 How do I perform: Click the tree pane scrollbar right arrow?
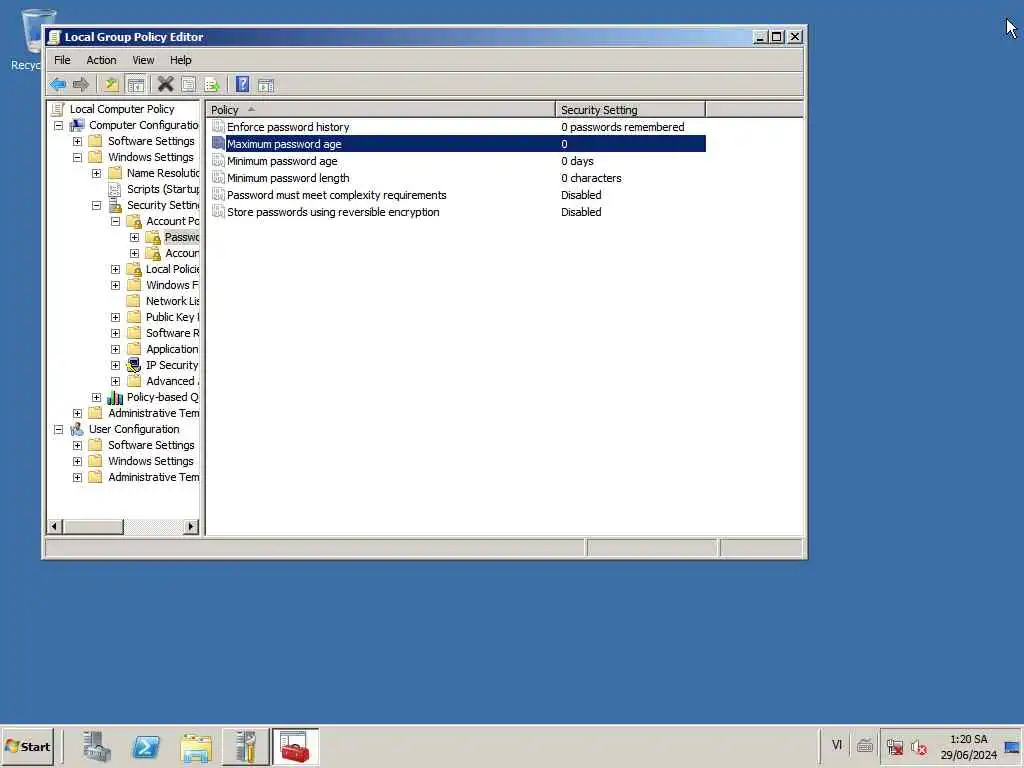191,526
